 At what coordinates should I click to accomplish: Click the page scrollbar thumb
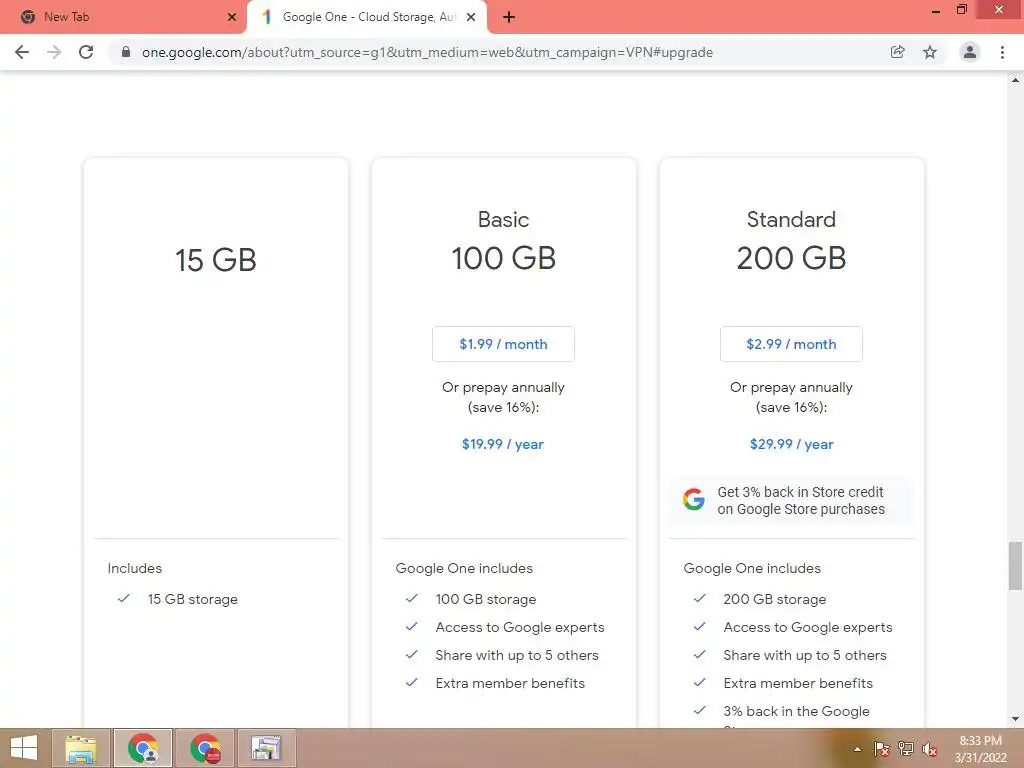coord(1015,565)
